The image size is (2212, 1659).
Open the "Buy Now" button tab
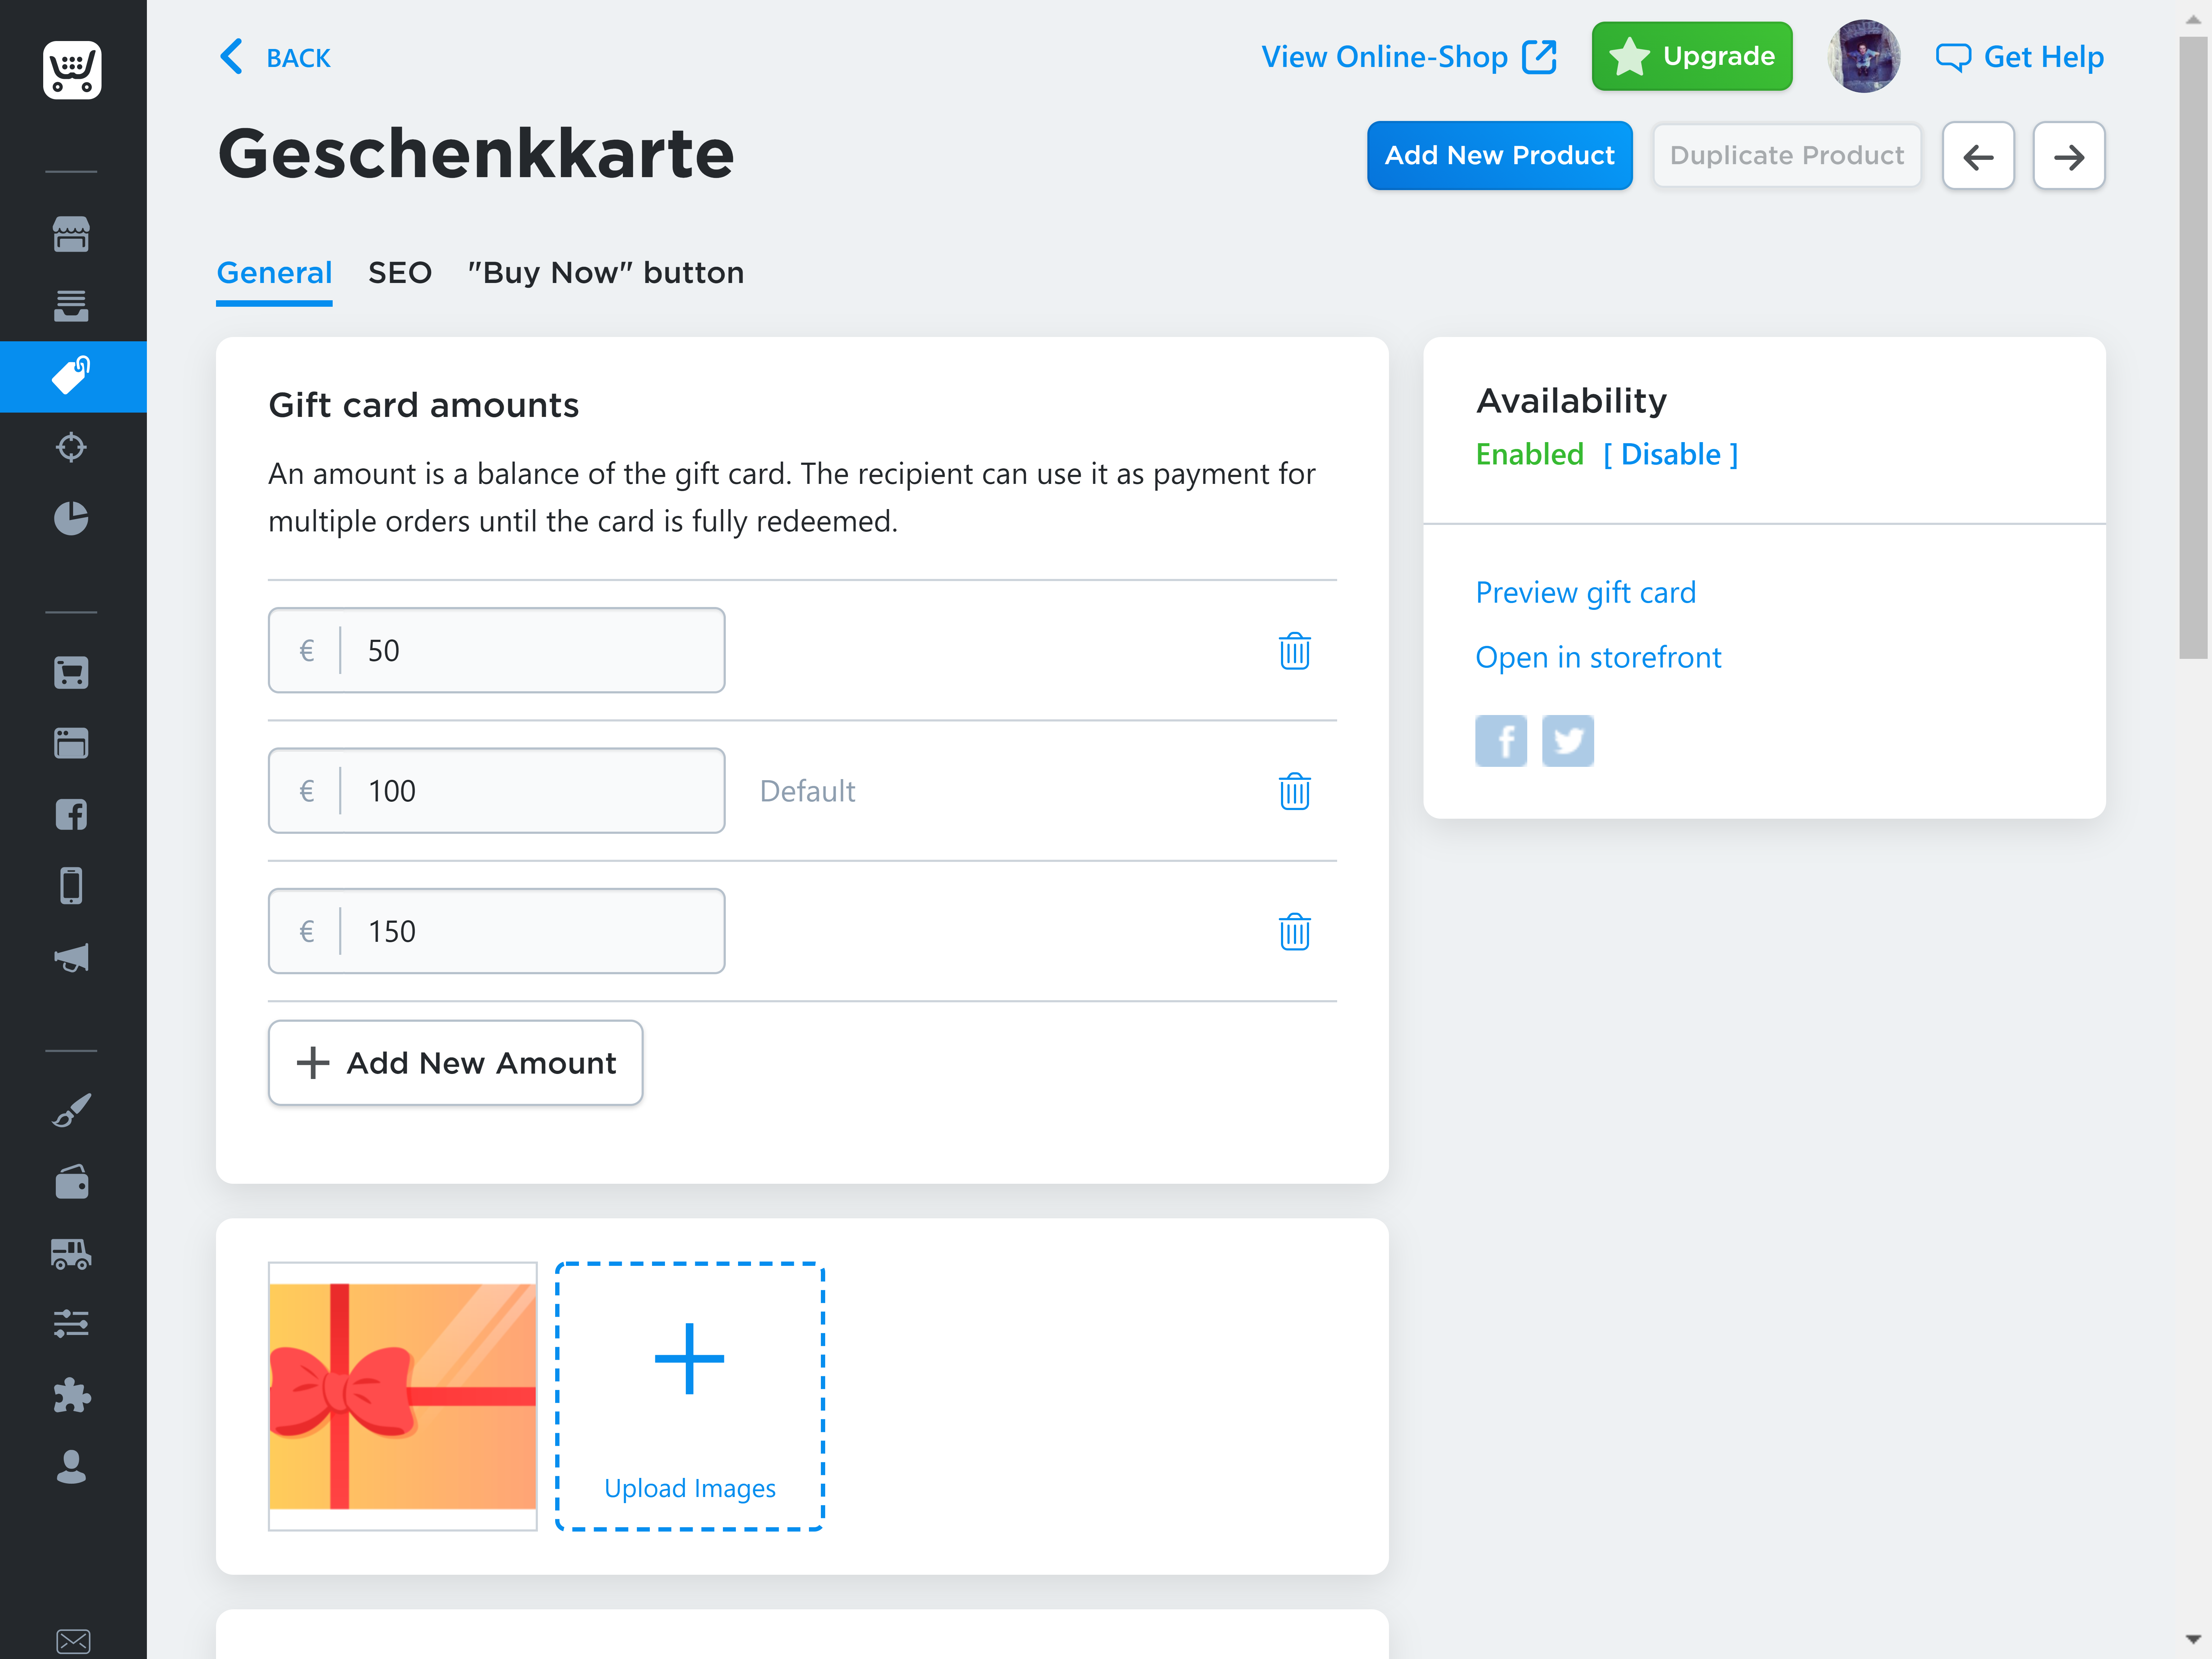click(606, 273)
